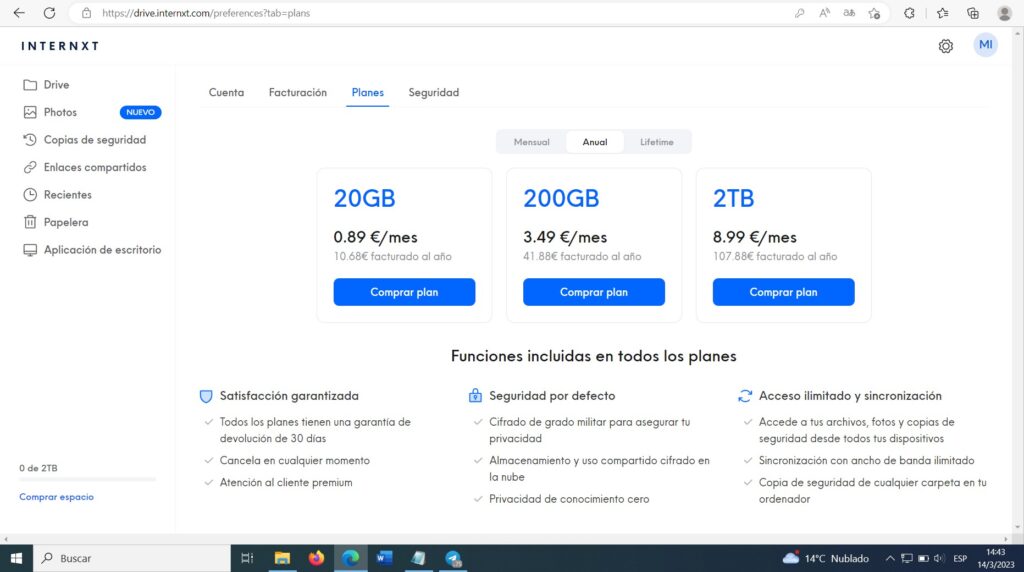Open Papelera trash section
Screen dimensions: 1024x572
[x=56, y=222]
